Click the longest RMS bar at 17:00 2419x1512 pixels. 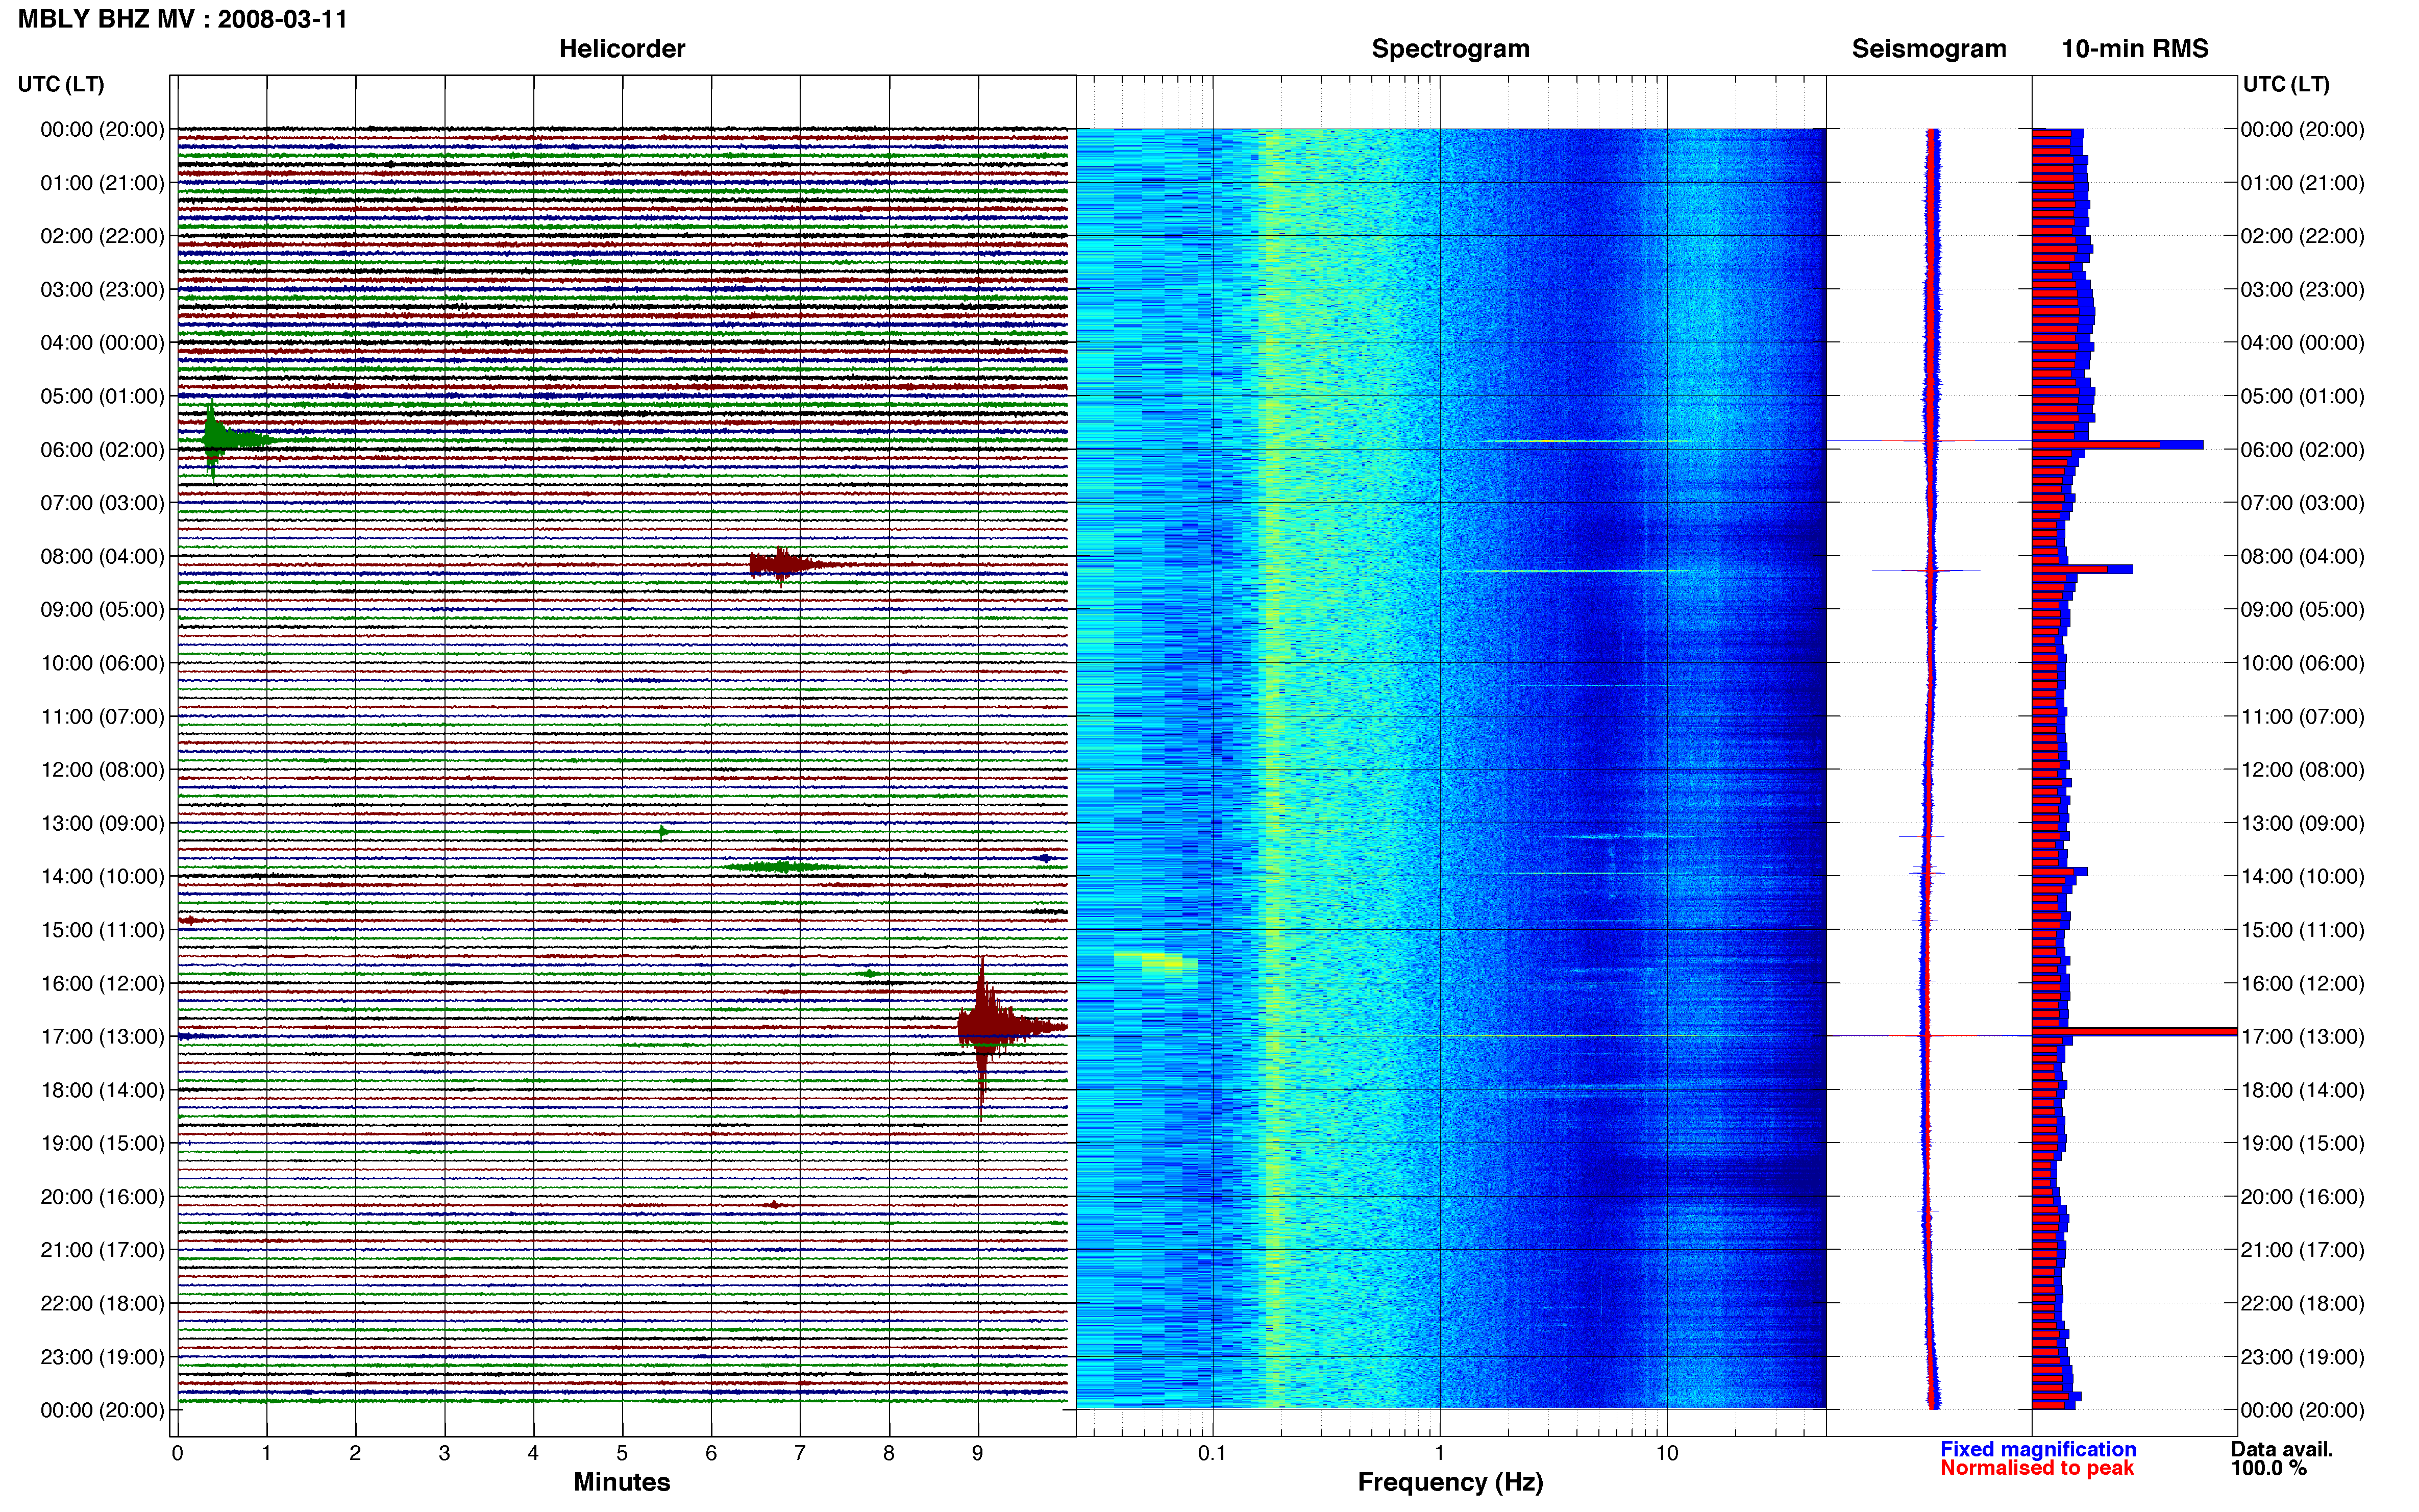[x=2134, y=1032]
